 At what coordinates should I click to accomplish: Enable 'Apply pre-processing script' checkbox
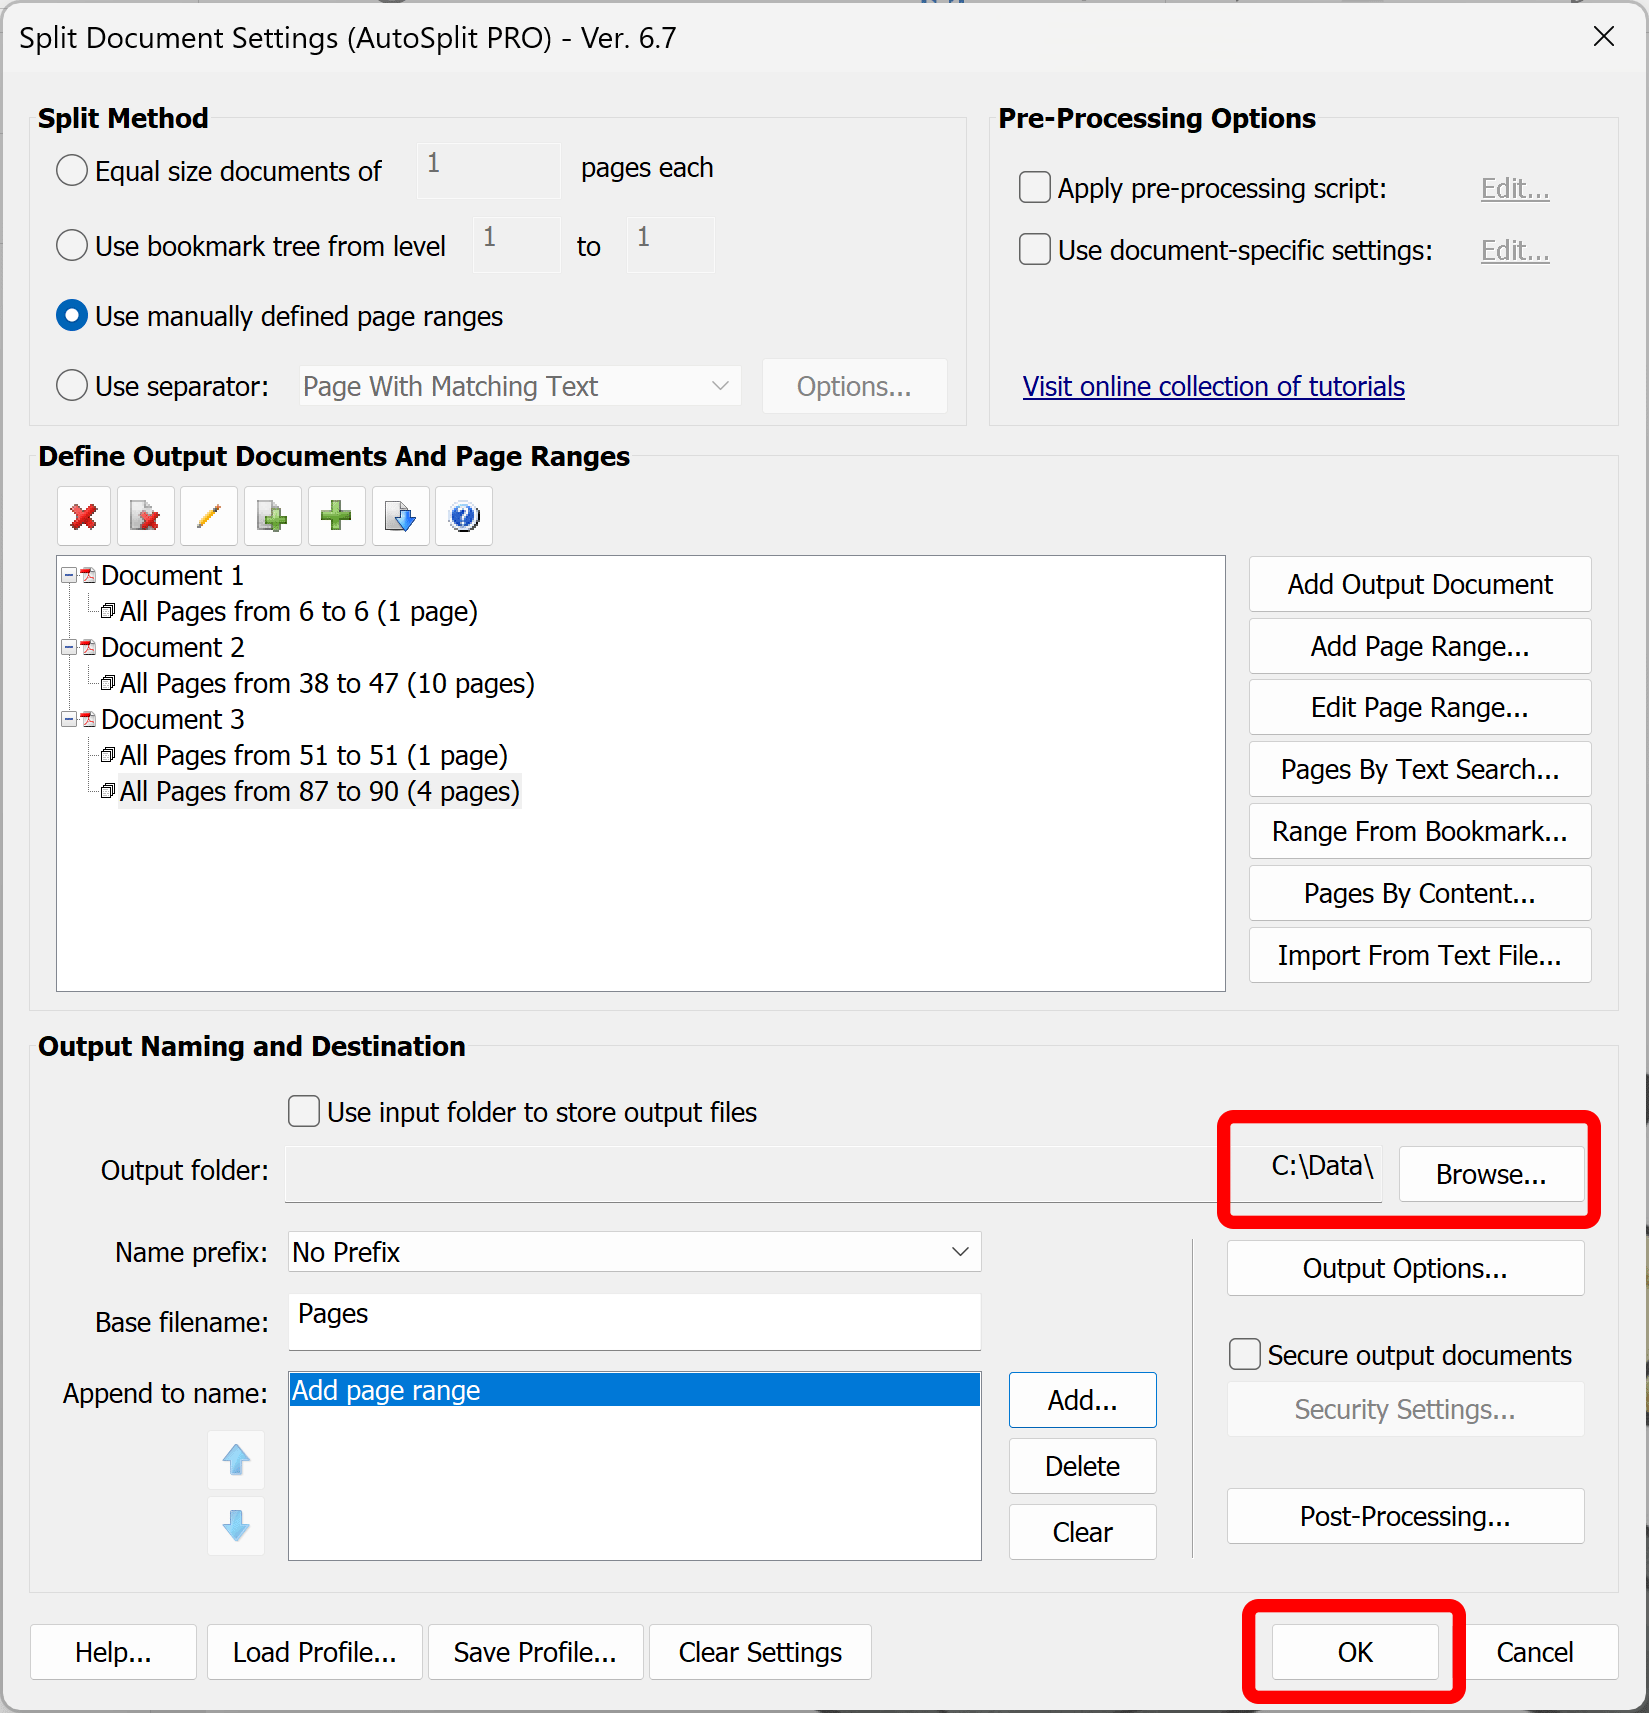point(1035,187)
